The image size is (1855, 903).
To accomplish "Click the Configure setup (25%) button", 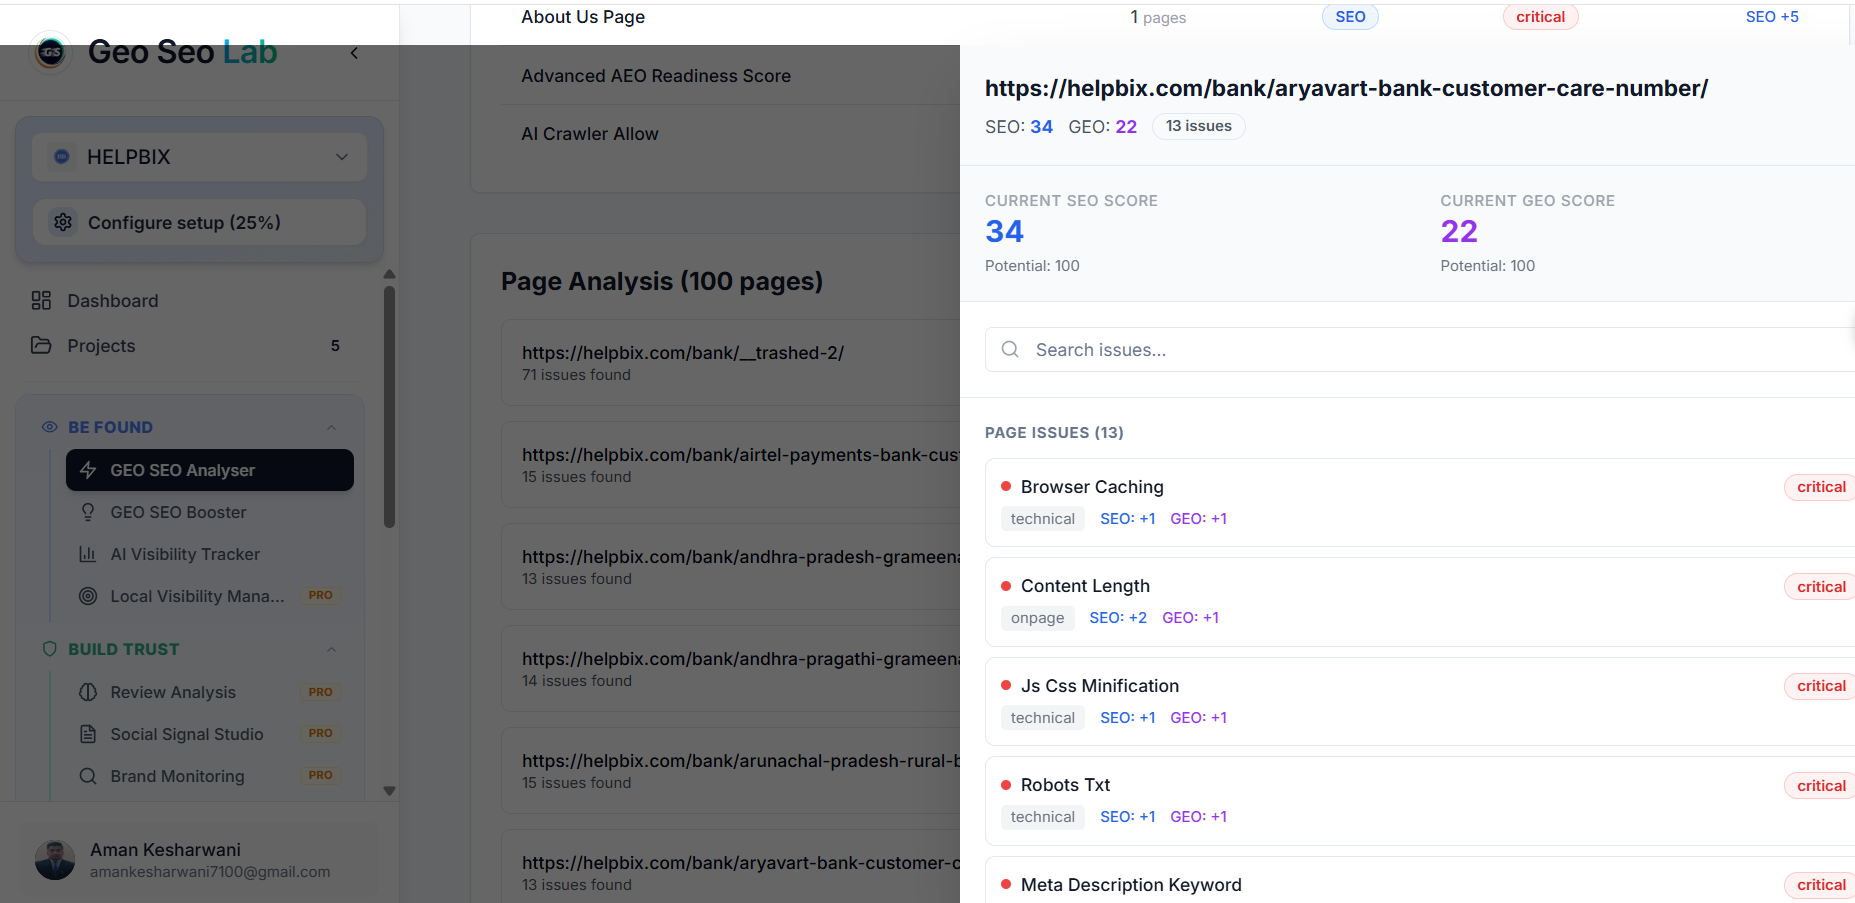I will [200, 222].
